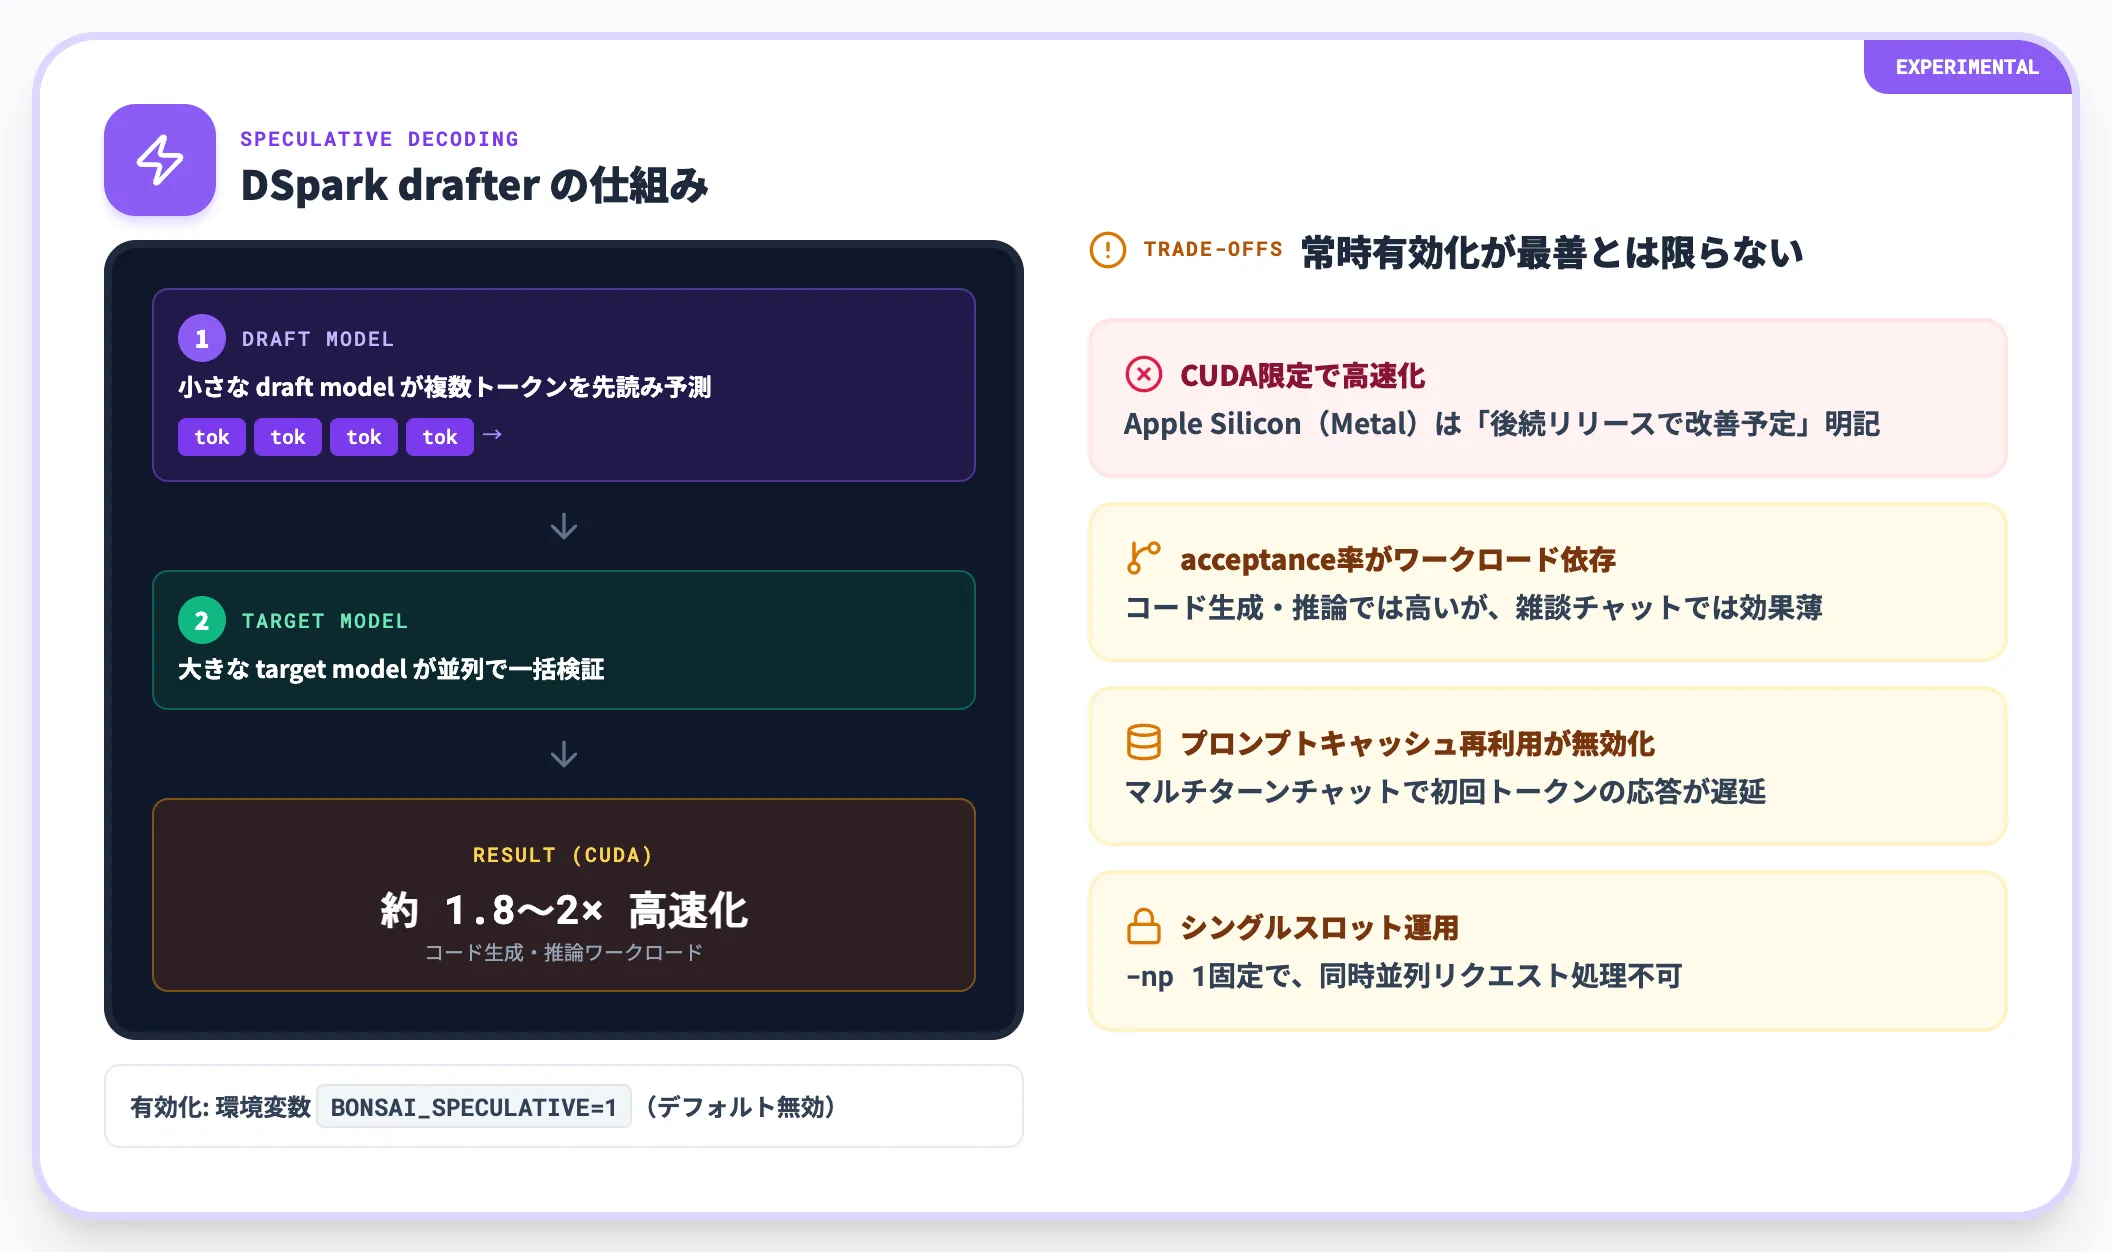Click the first tok chip
Image resolution: width=2112 pixels, height=1252 pixels.
[212, 437]
